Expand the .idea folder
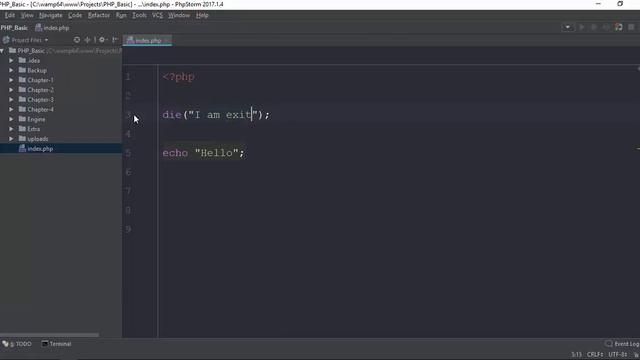Image resolution: width=640 pixels, height=360 pixels. (11, 60)
